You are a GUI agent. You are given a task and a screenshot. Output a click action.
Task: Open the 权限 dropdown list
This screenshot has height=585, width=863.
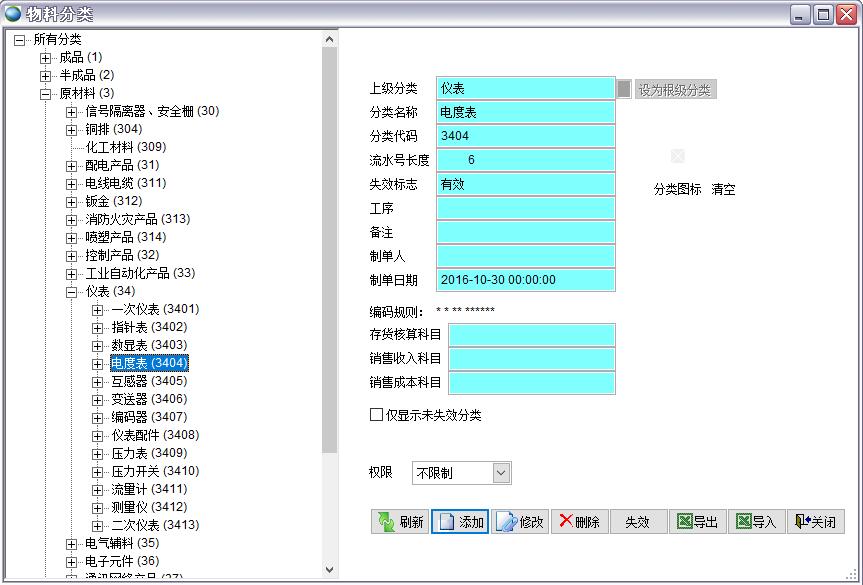[501, 473]
